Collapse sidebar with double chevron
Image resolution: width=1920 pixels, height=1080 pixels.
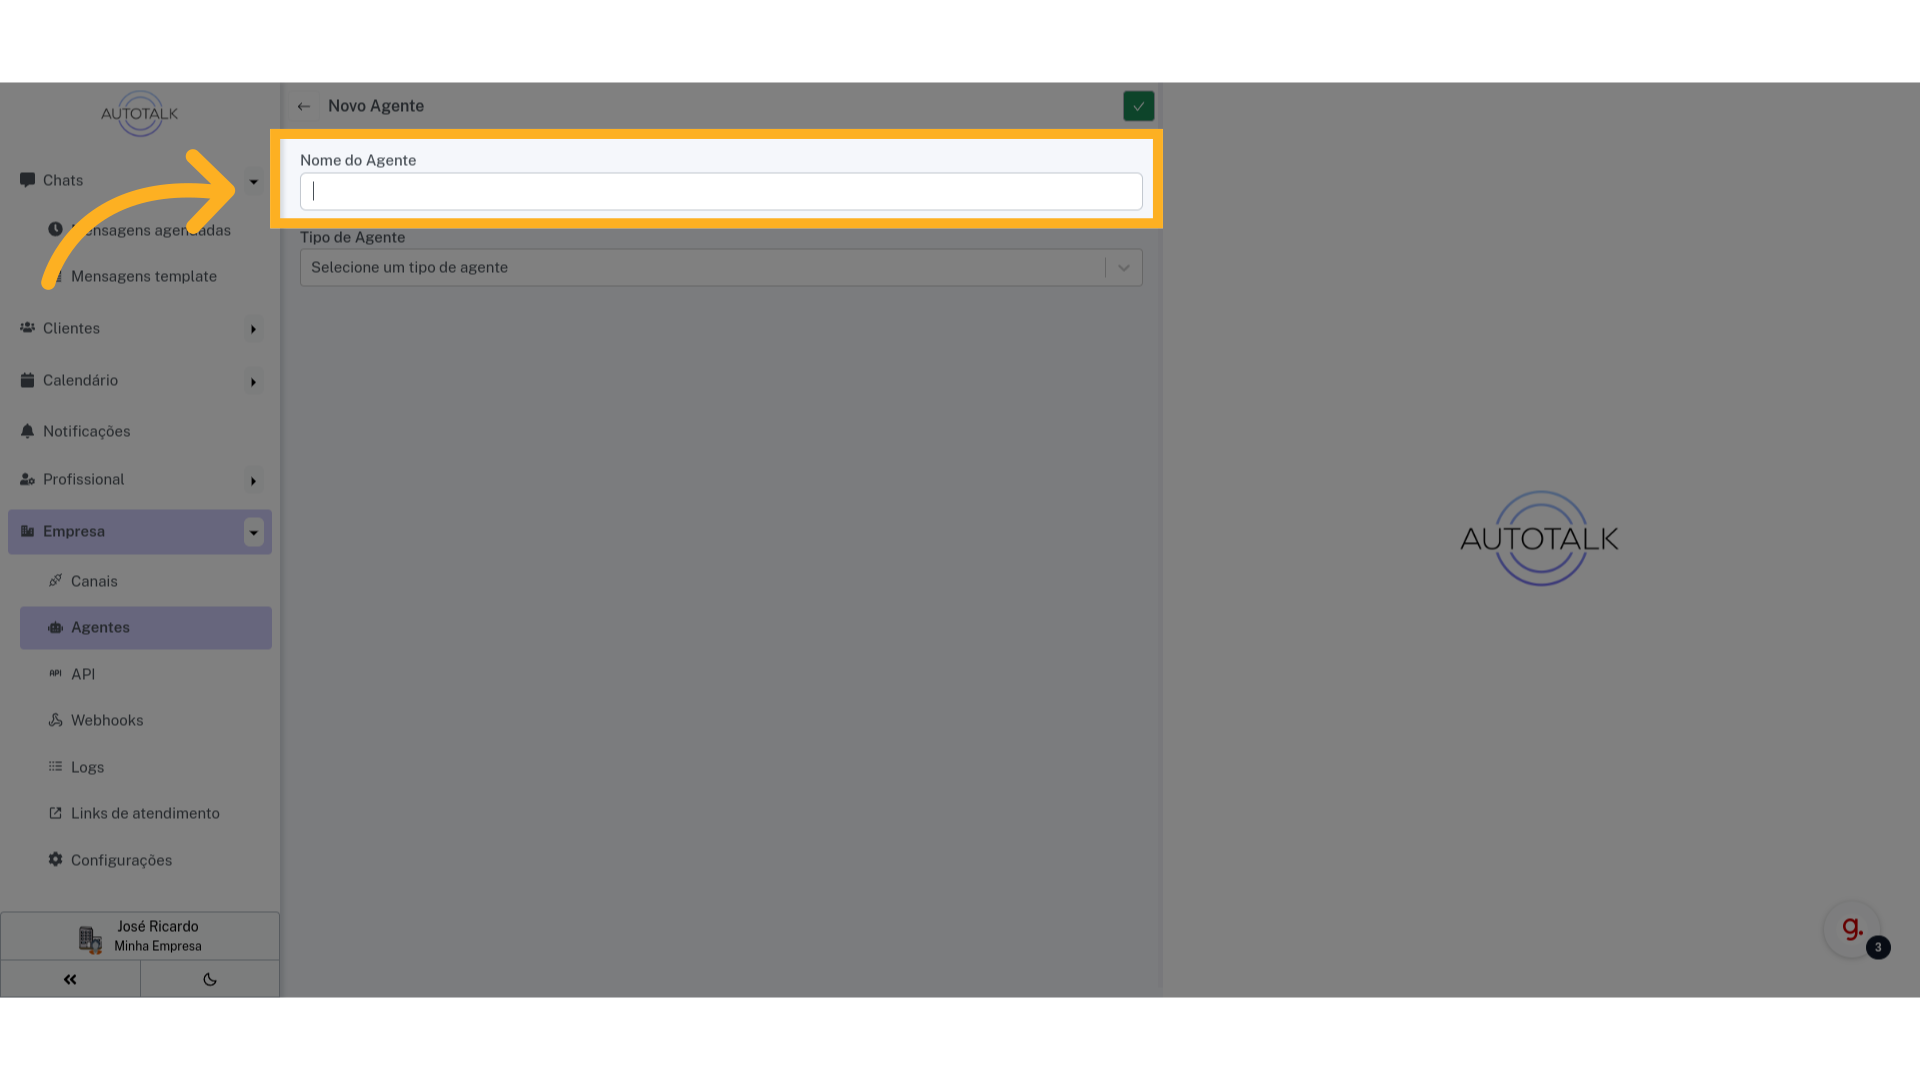[x=70, y=979]
